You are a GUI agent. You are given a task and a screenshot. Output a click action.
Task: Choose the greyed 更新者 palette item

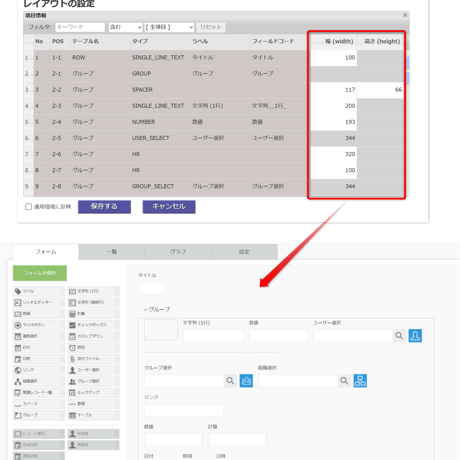[93, 445]
